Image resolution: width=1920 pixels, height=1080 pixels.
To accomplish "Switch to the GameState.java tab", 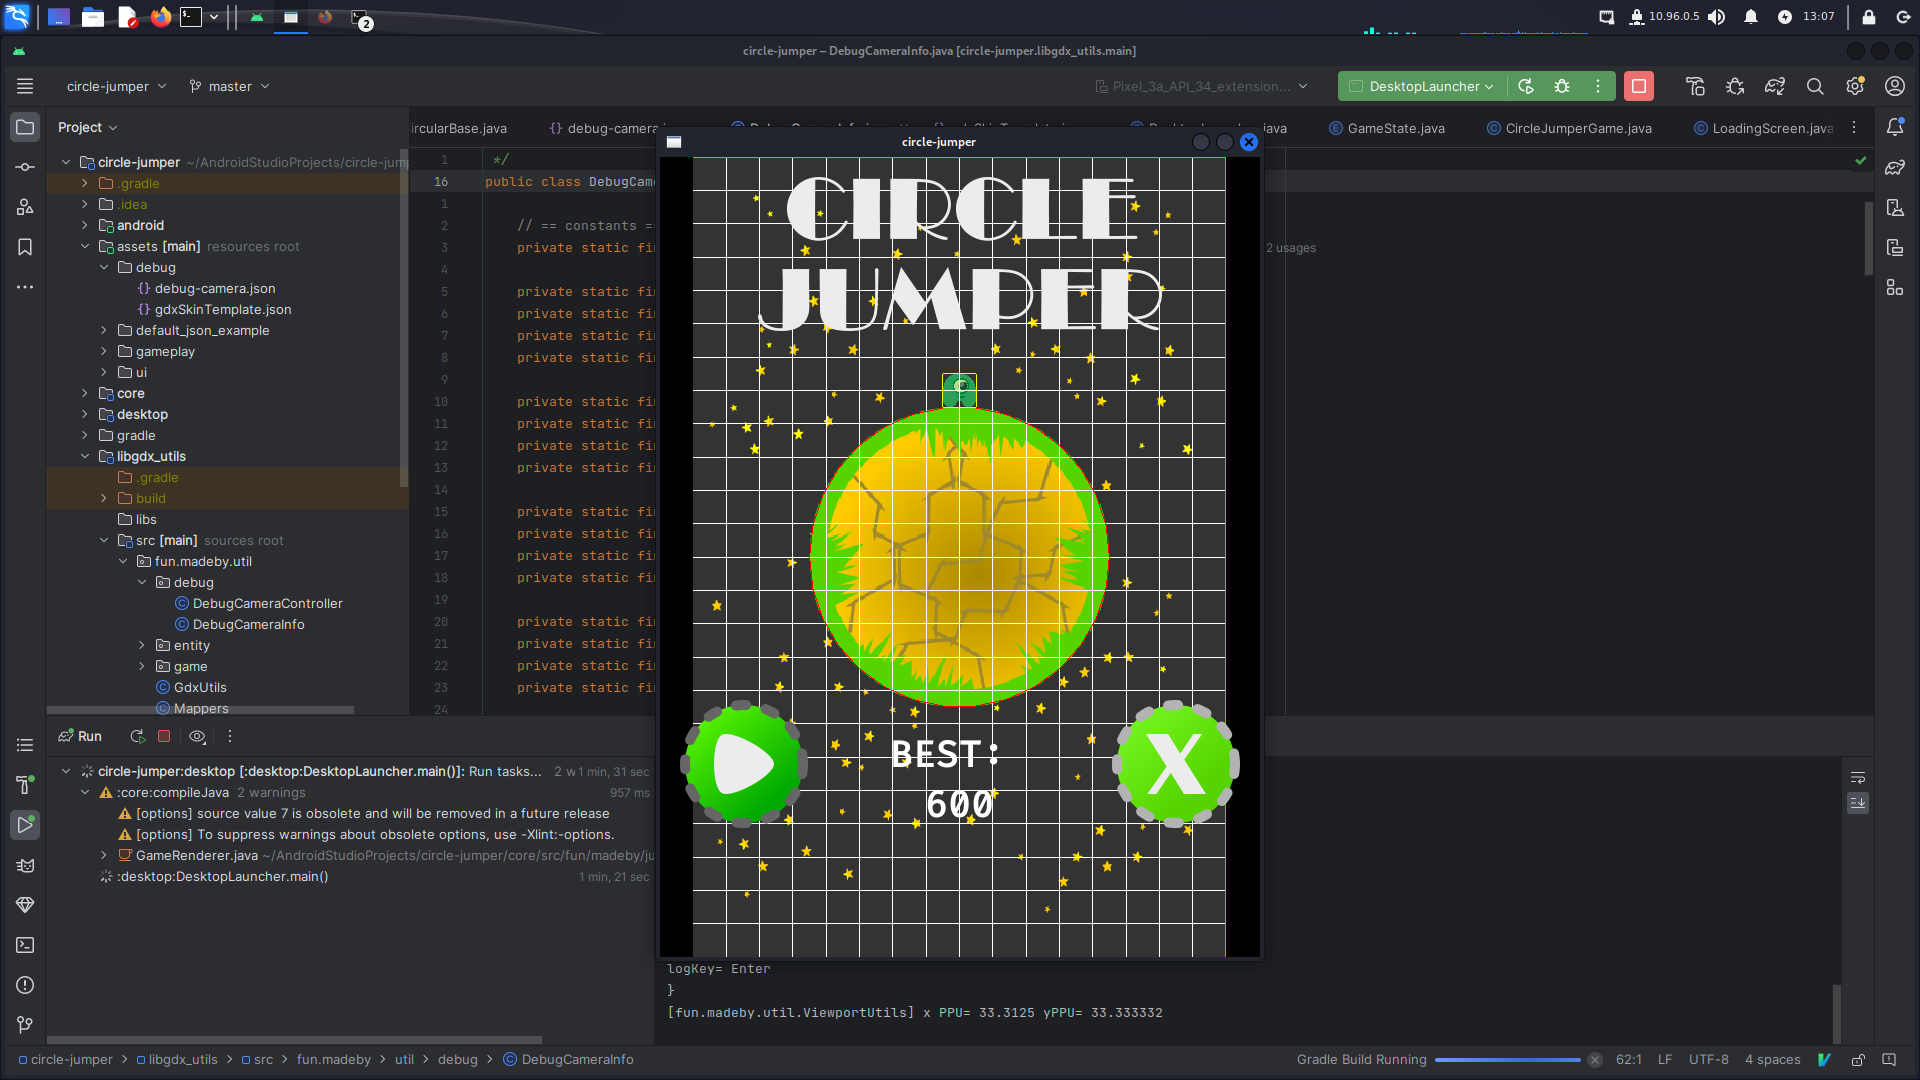I will [1395, 128].
